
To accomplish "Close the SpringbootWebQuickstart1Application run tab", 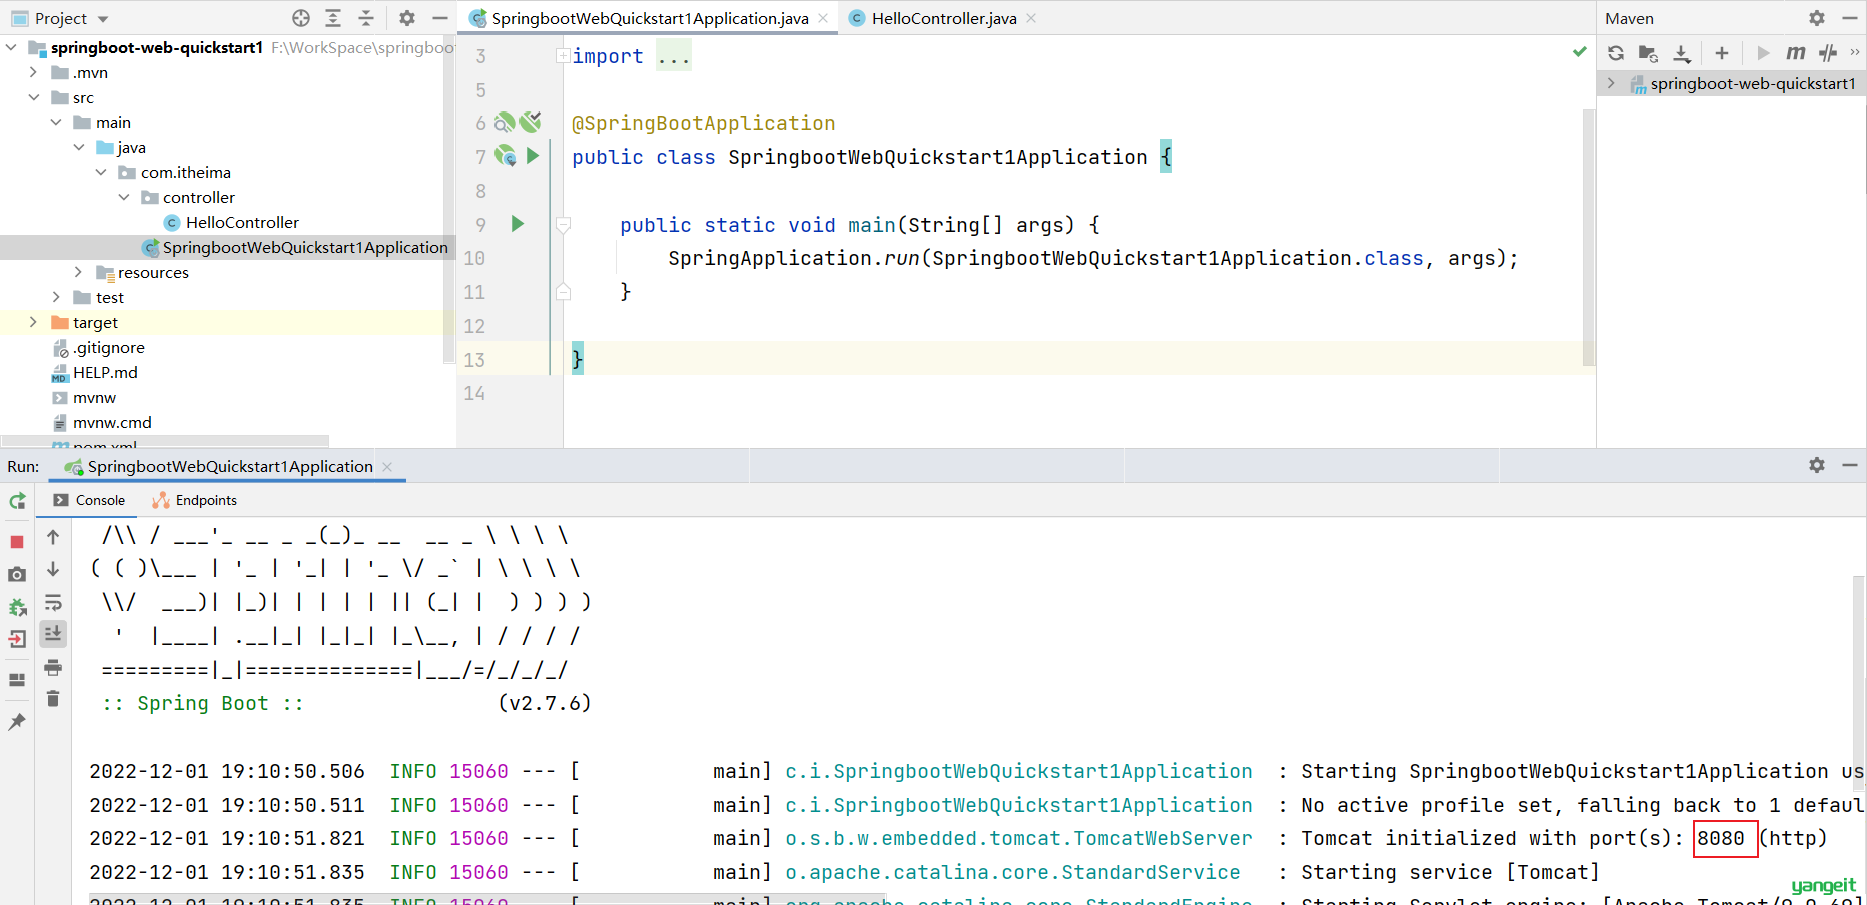I will pyautogui.click(x=387, y=467).
